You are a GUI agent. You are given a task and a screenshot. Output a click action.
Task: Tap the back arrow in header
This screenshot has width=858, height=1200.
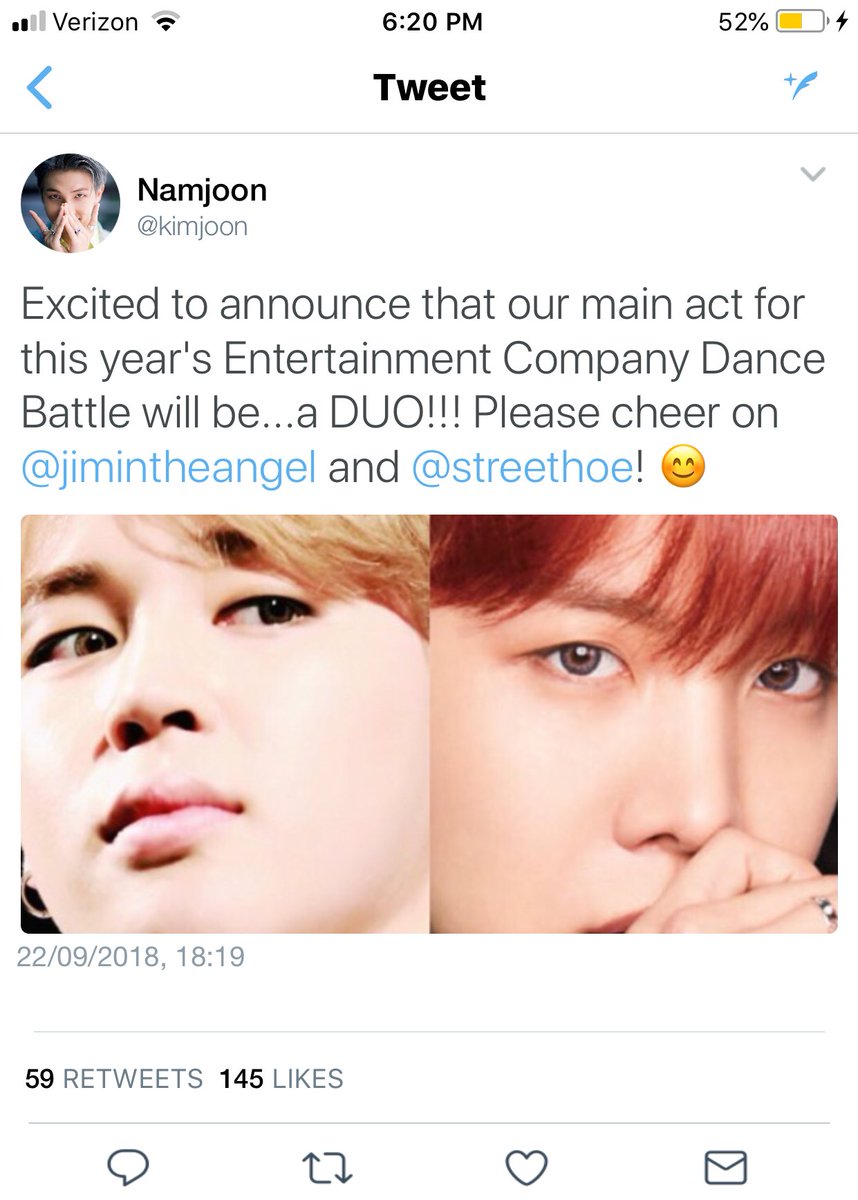click(x=39, y=88)
